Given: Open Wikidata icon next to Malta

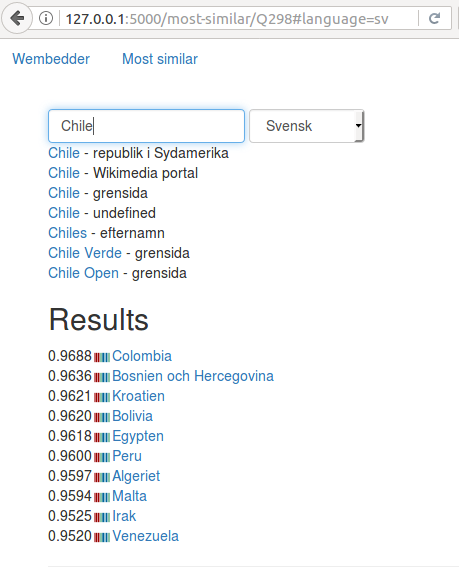Looking at the screenshot, I should pos(102,497).
